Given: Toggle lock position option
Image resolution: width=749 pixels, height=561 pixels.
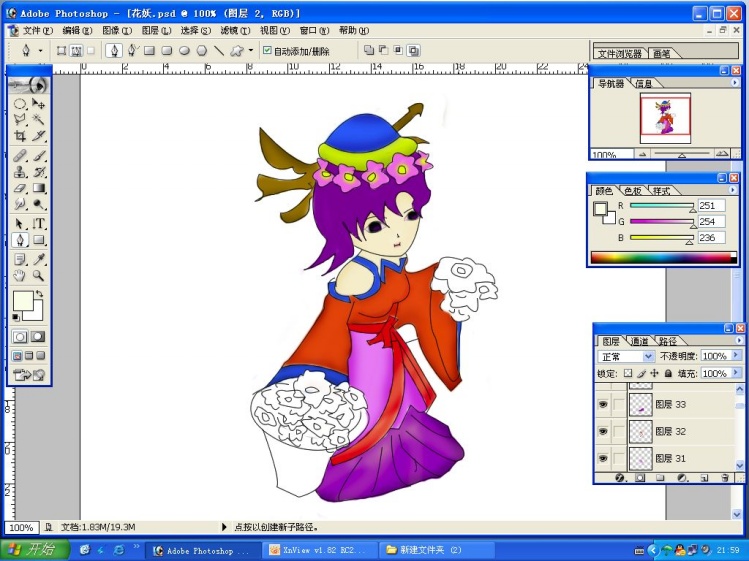Looking at the screenshot, I should point(654,373).
